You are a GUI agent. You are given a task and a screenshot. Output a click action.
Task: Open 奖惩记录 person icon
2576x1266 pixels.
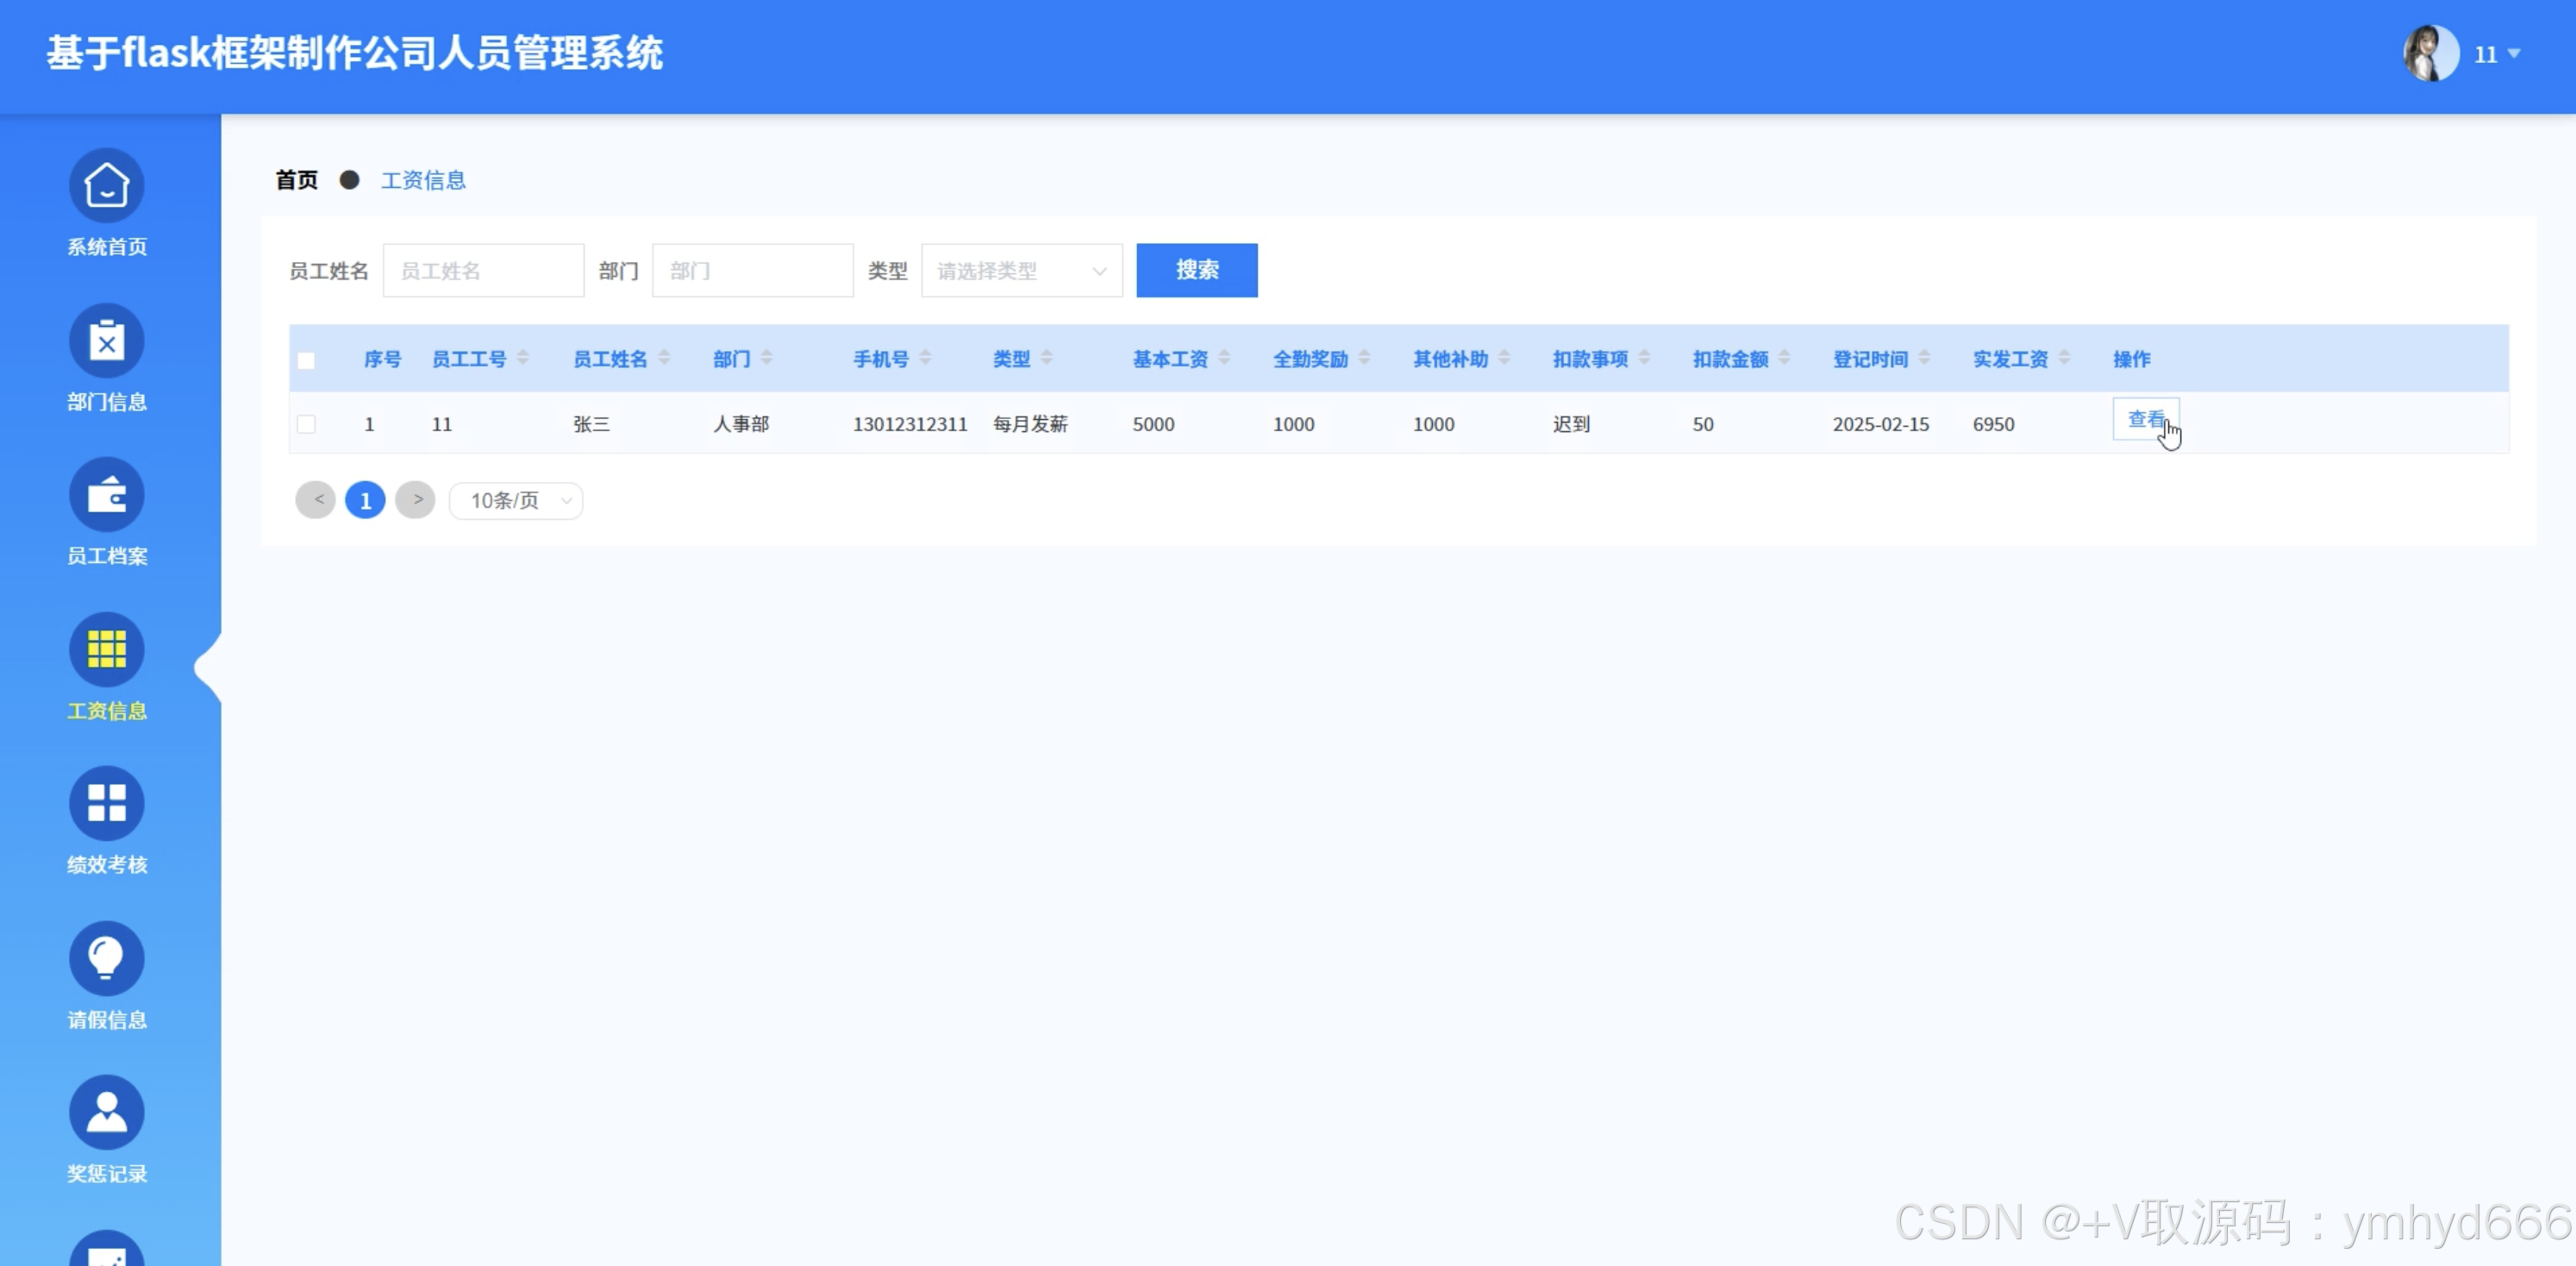coord(106,1112)
